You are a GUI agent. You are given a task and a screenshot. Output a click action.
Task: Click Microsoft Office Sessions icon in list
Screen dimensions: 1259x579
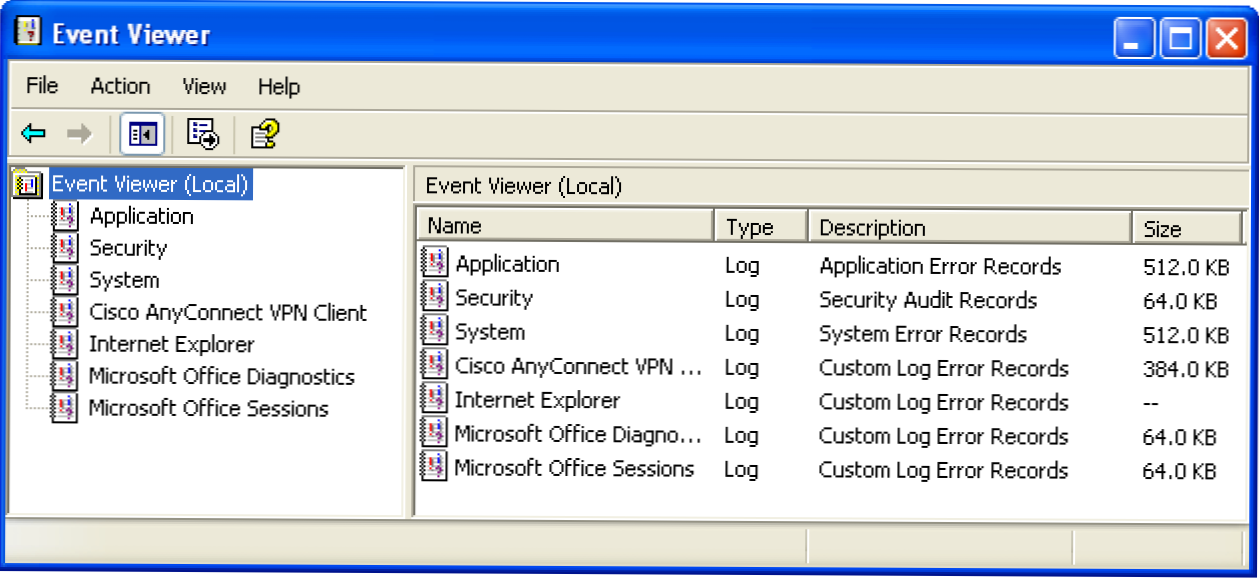pos(435,468)
